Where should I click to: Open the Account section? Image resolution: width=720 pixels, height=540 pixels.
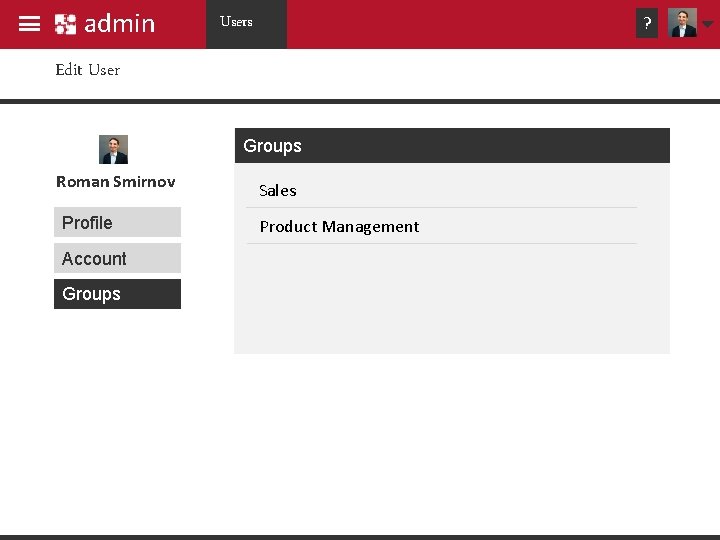(118, 258)
